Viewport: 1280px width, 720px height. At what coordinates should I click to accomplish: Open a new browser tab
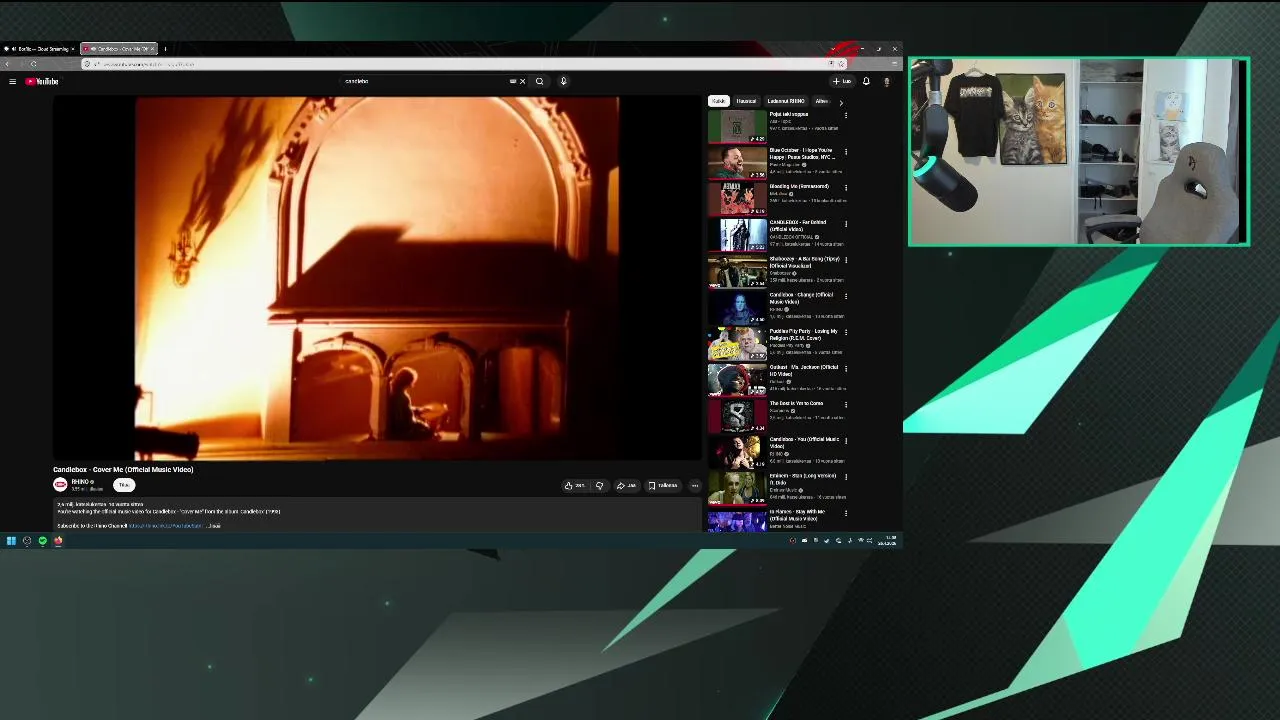[x=165, y=48]
